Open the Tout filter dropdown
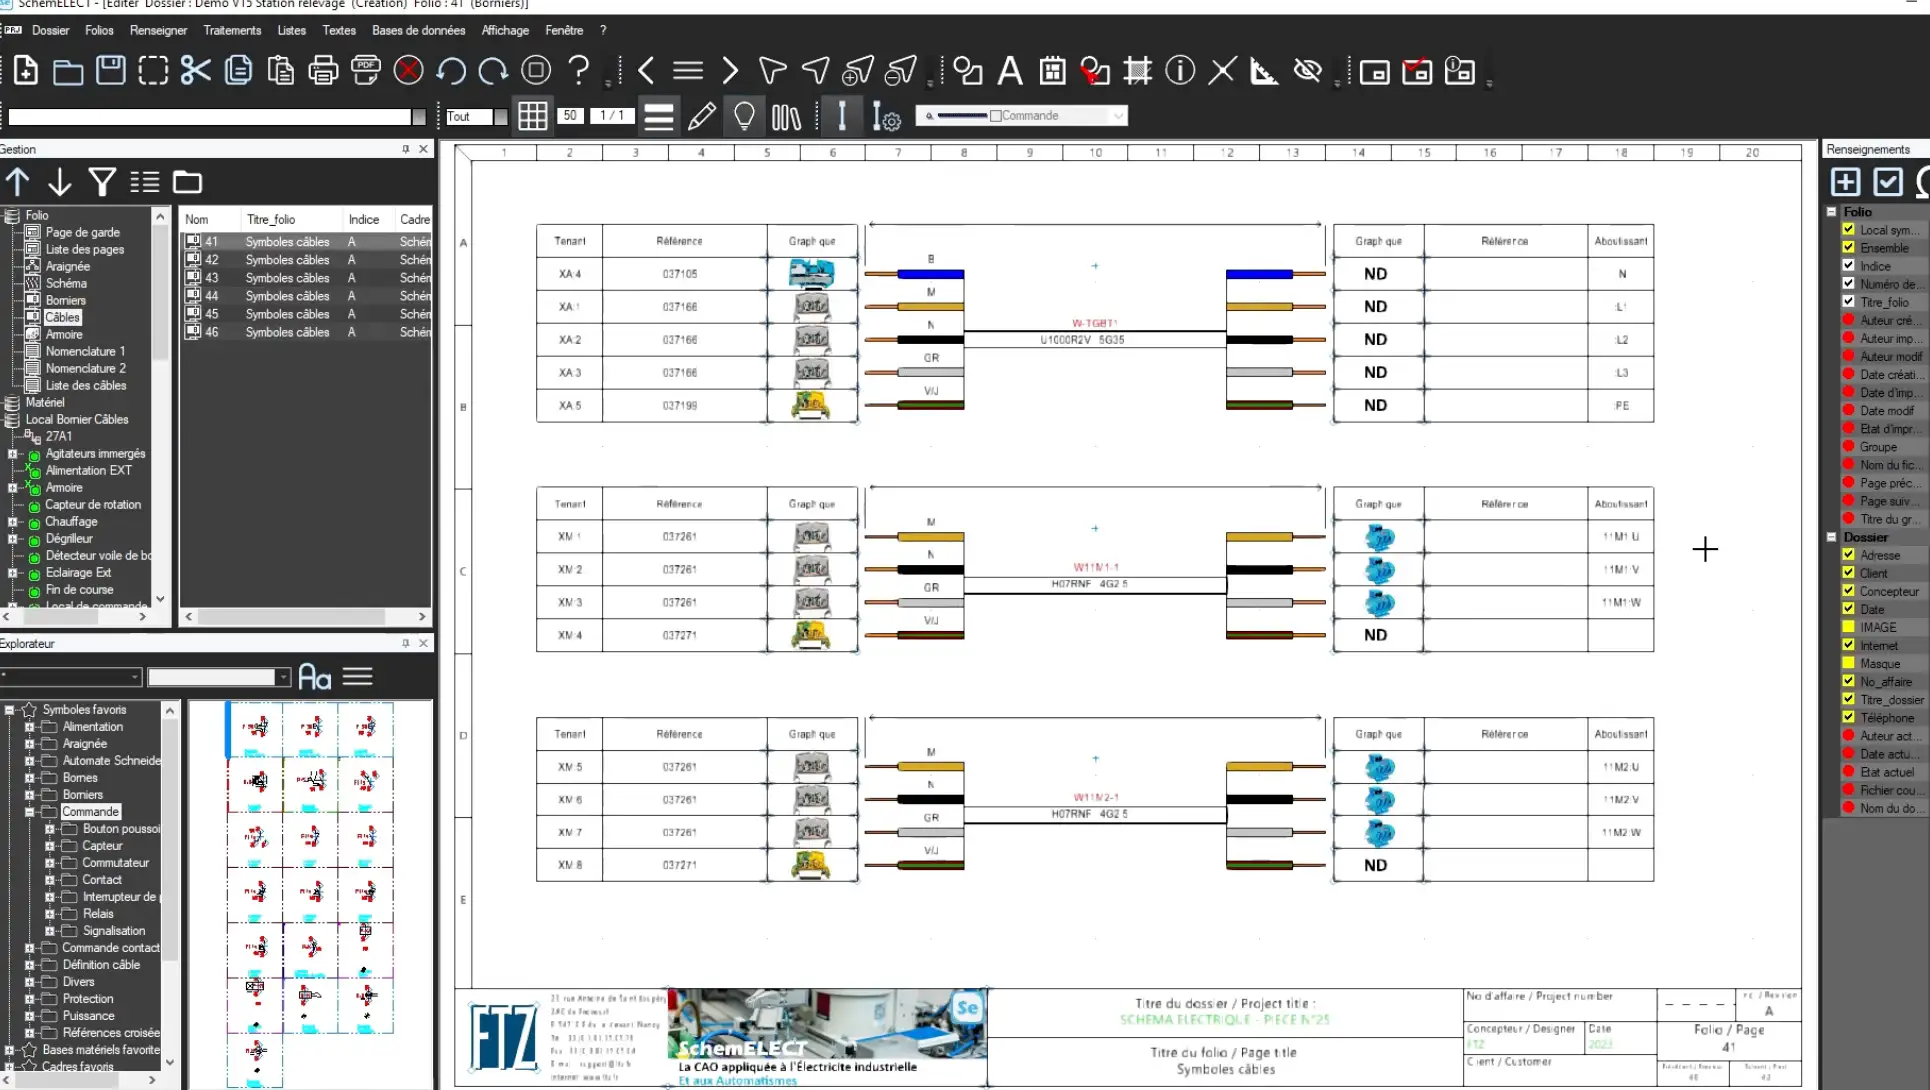 pos(500,117)
